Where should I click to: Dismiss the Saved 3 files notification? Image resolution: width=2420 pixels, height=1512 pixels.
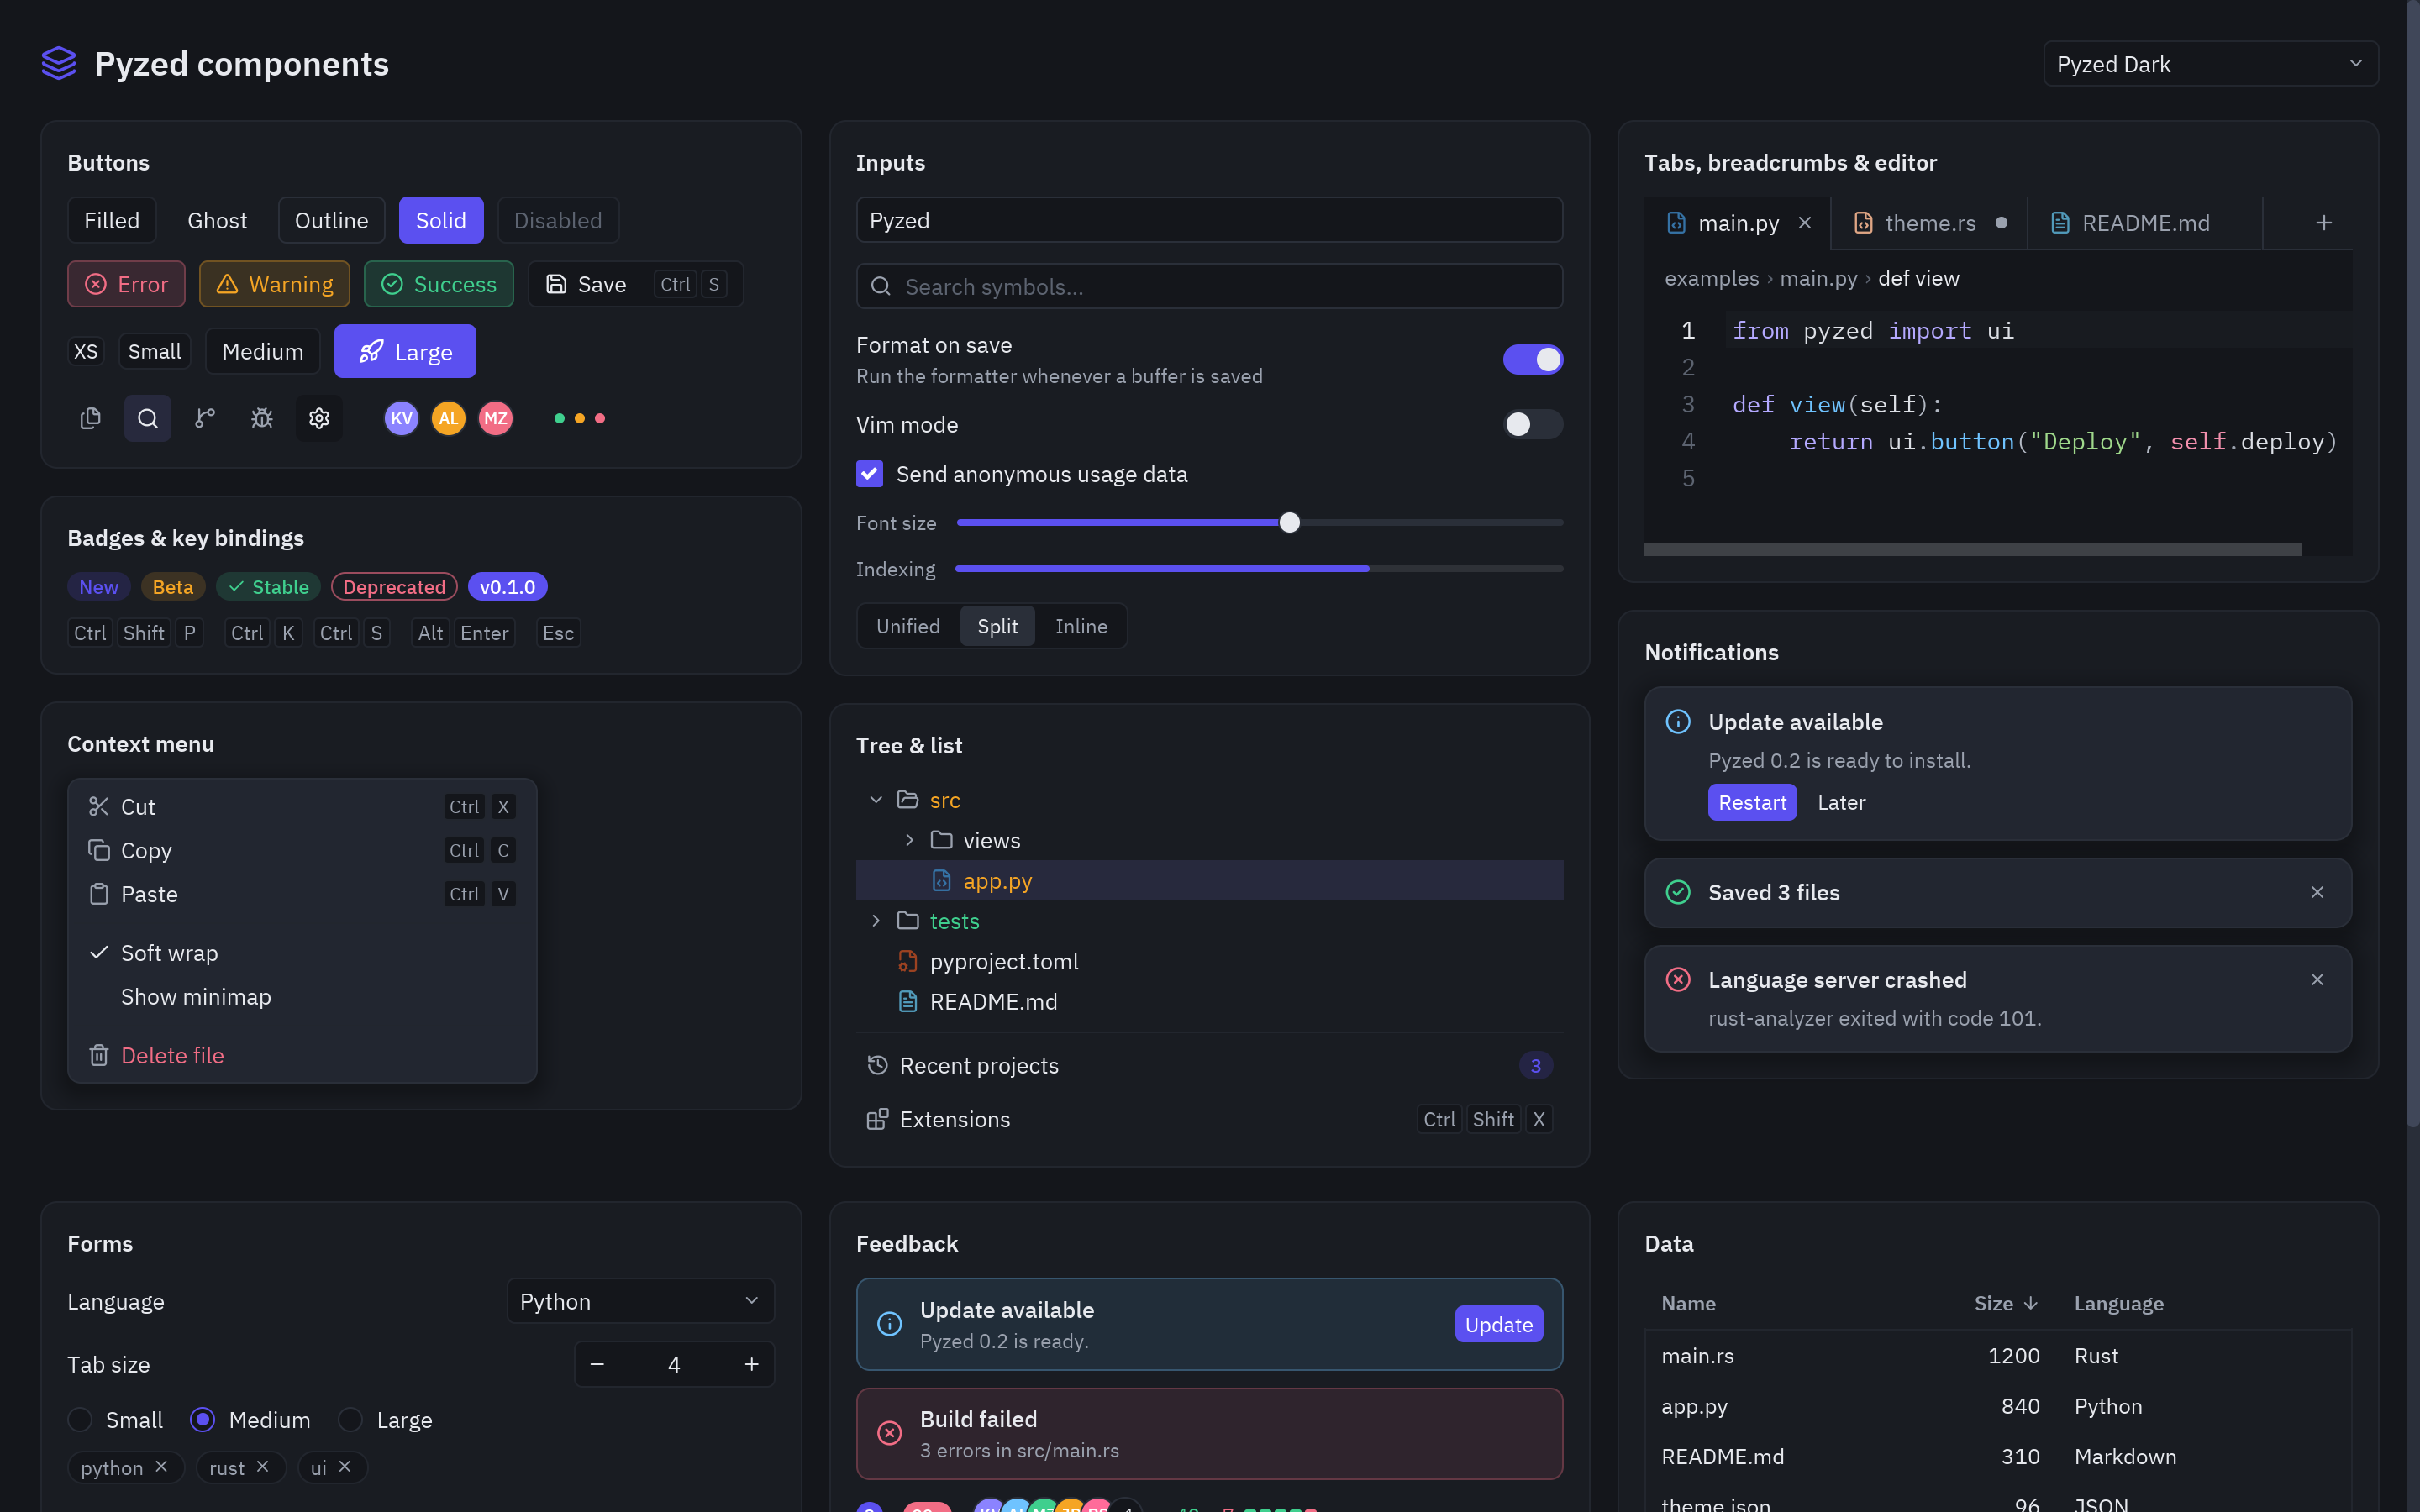point(2317,892)
